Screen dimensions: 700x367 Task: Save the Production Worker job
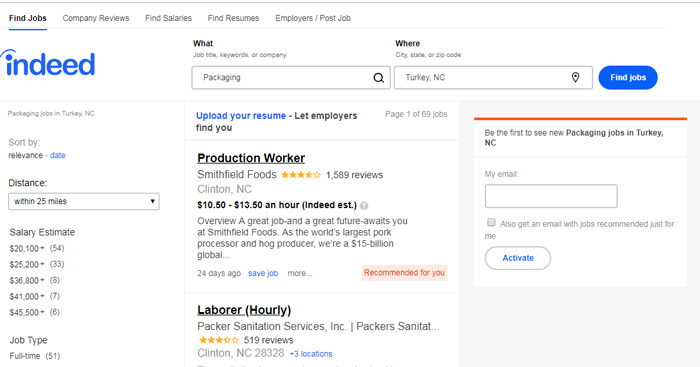[263, 273]
